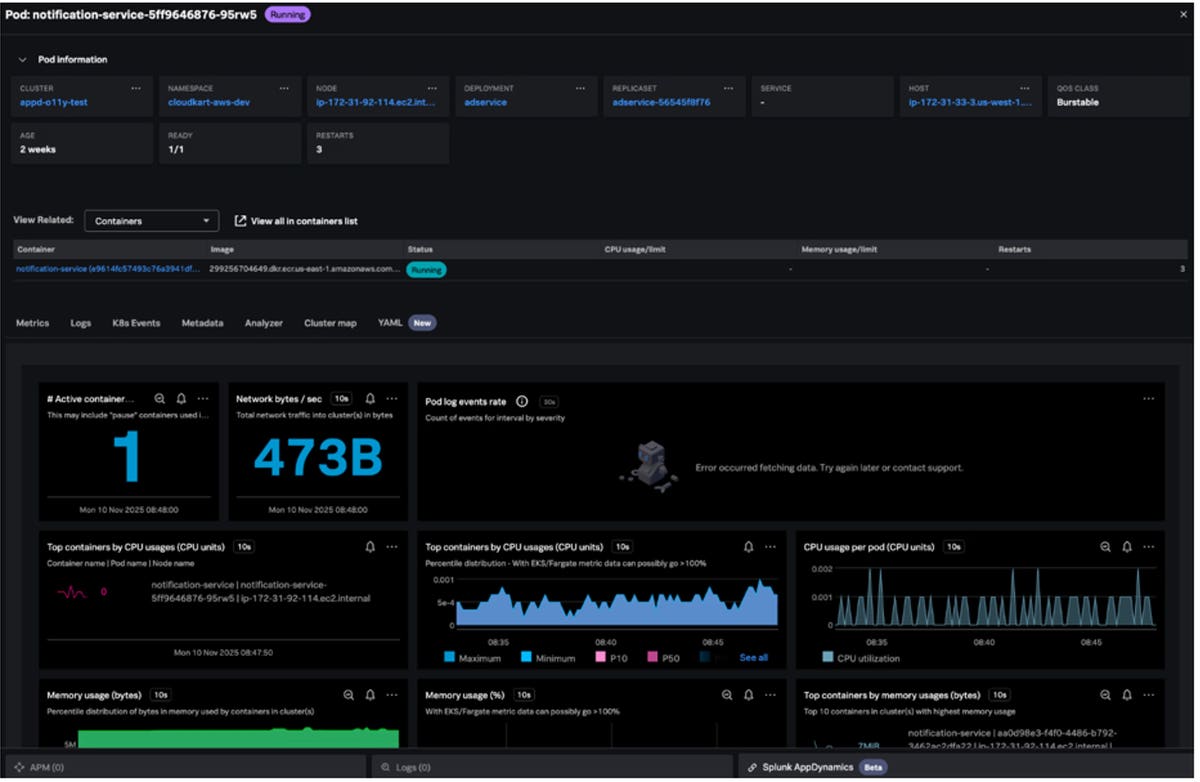This screenshot has width=1200, height=782.
Task: Click the bell icon on Top containers by memory usages
Action: 1127,694
